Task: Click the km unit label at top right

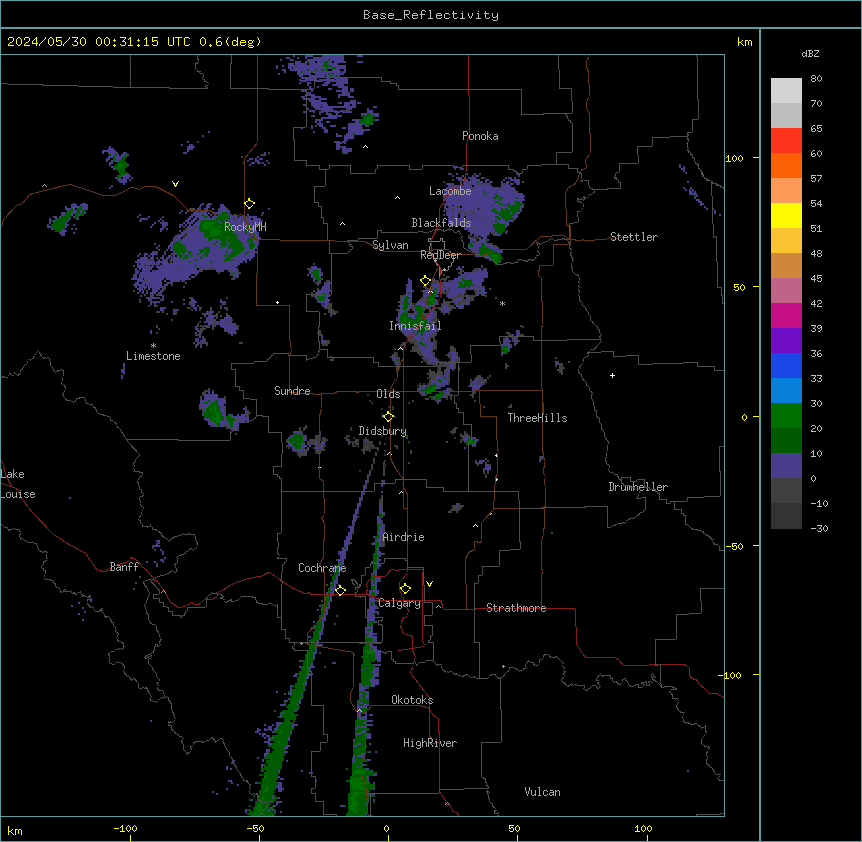Action: (744, 42)
